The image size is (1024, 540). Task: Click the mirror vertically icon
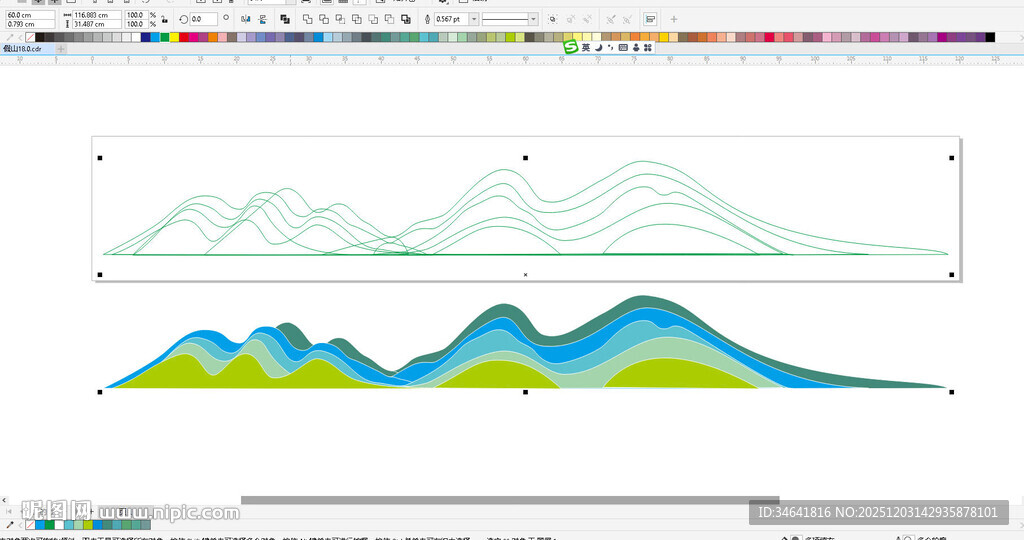coord(260,19)
